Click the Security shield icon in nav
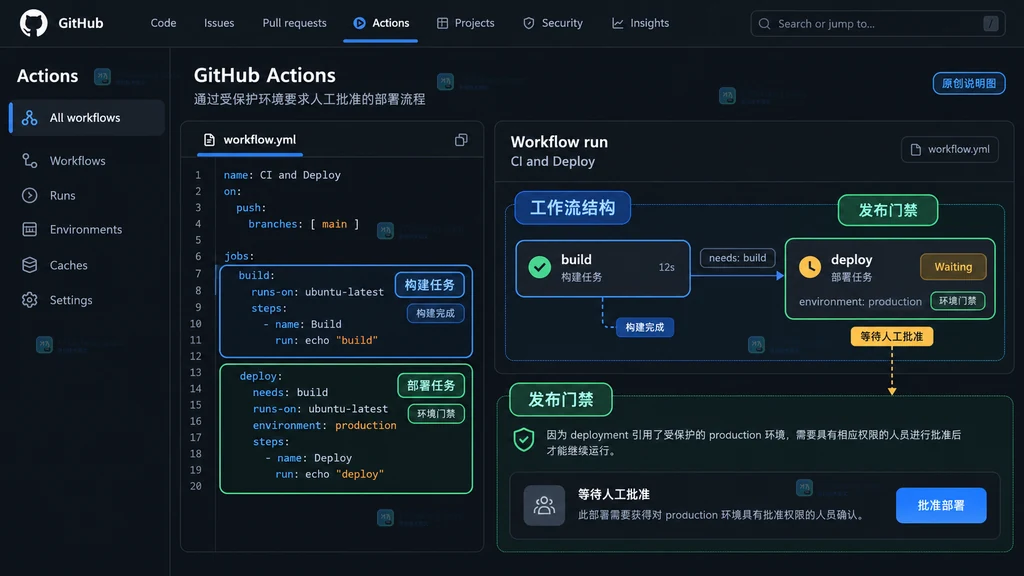 529,23
